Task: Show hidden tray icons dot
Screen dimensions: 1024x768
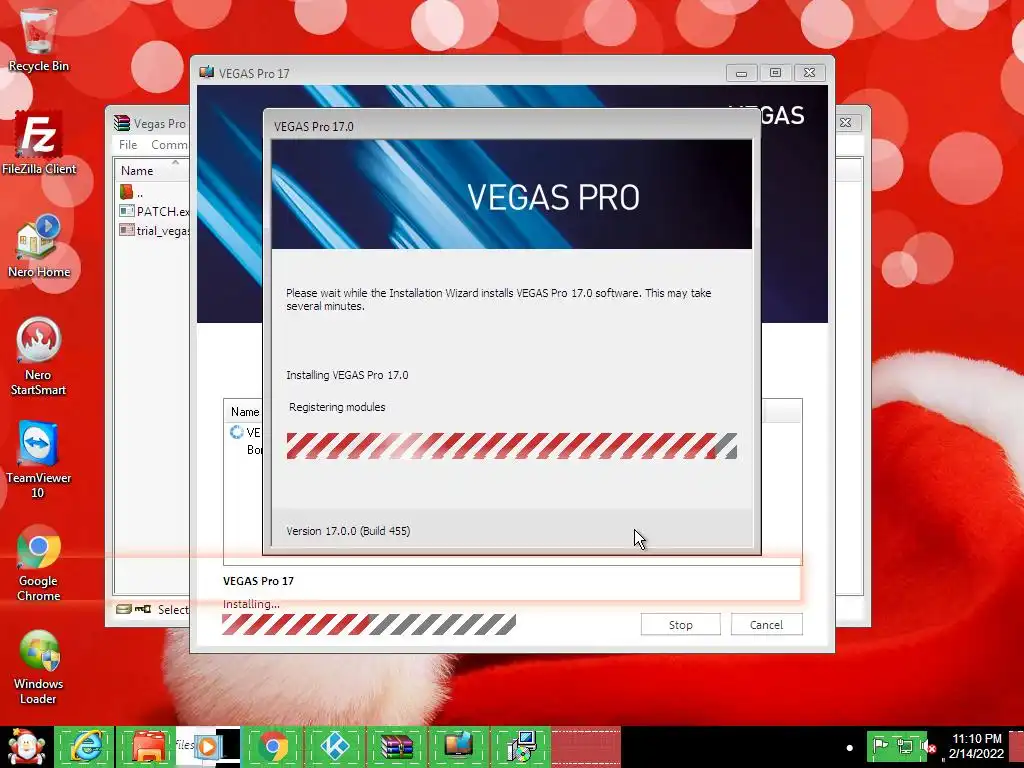Action: (x=849, y=747)
